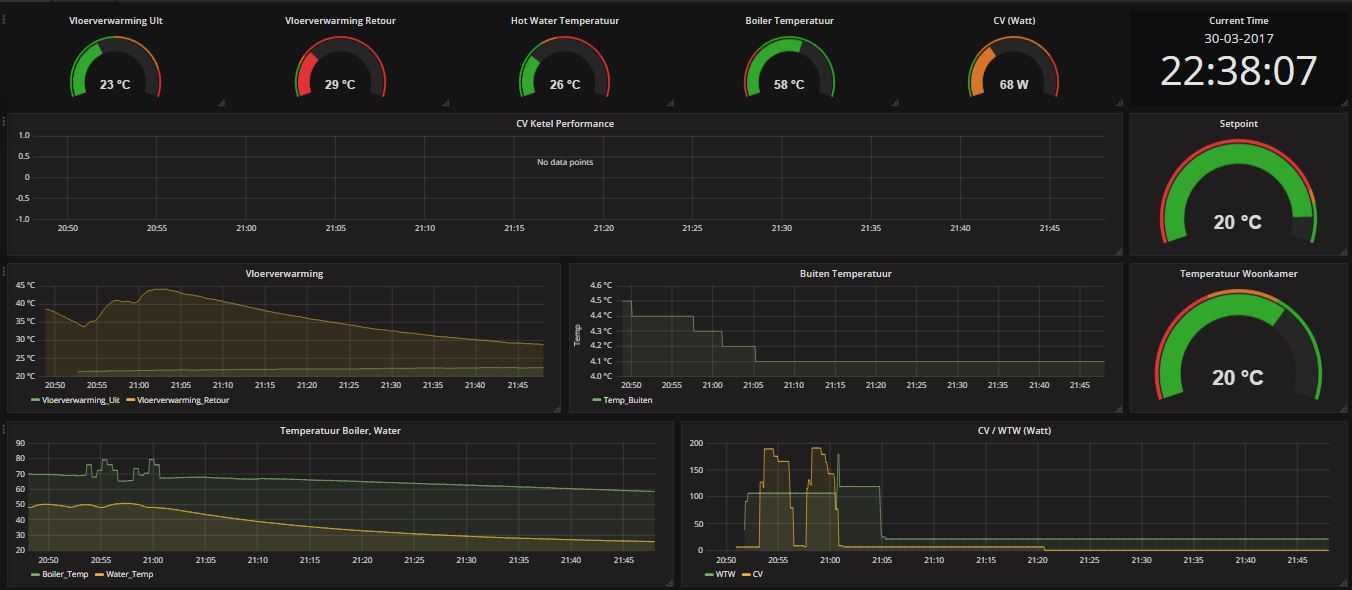1352x590 pixels.
Task: Open the CV (Watt) gauge panel title menu
Action: (x=1014, y=20)
